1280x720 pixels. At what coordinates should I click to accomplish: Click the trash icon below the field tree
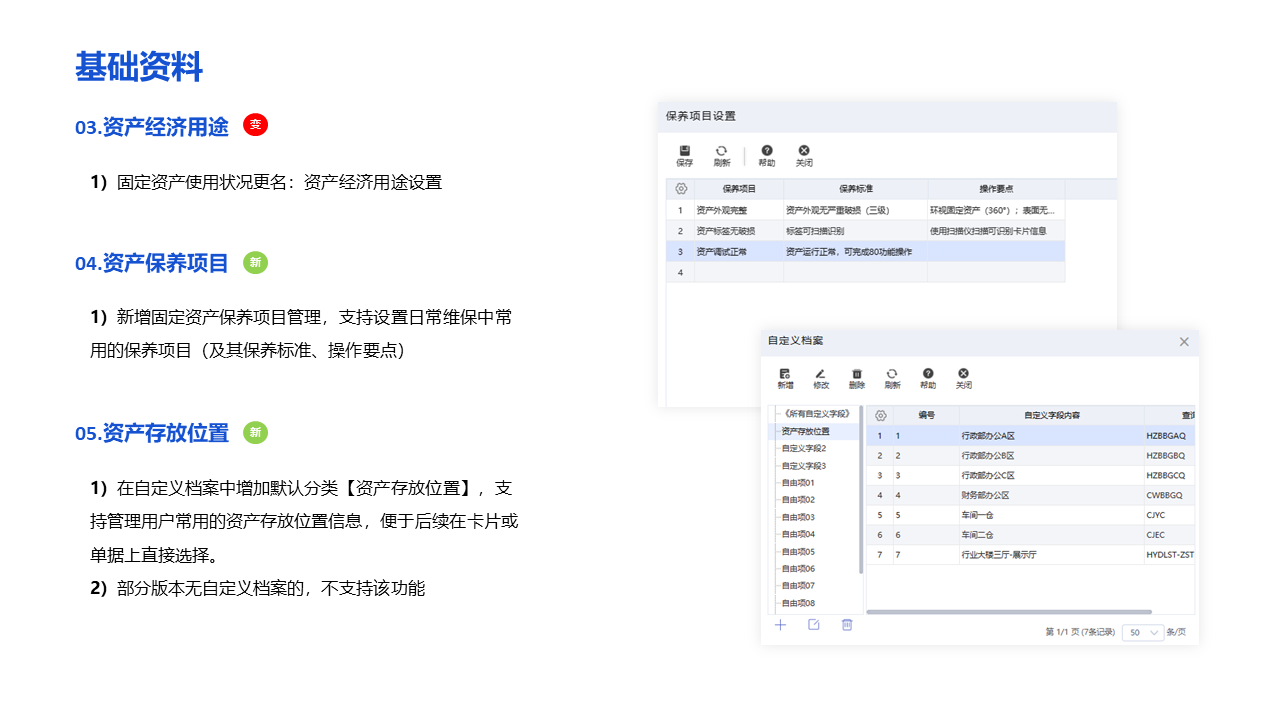(847, 625)
